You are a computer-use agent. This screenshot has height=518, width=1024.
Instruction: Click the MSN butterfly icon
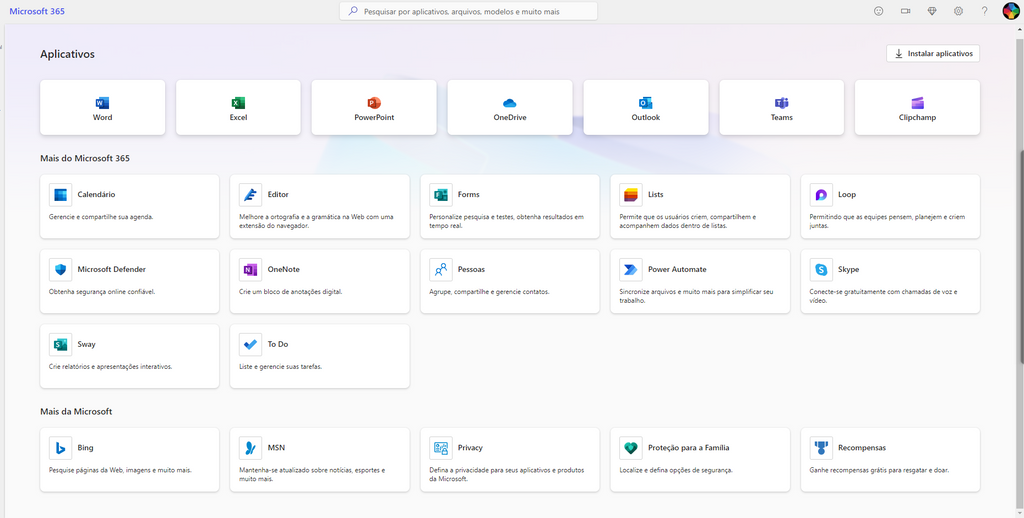coord(251,448)
